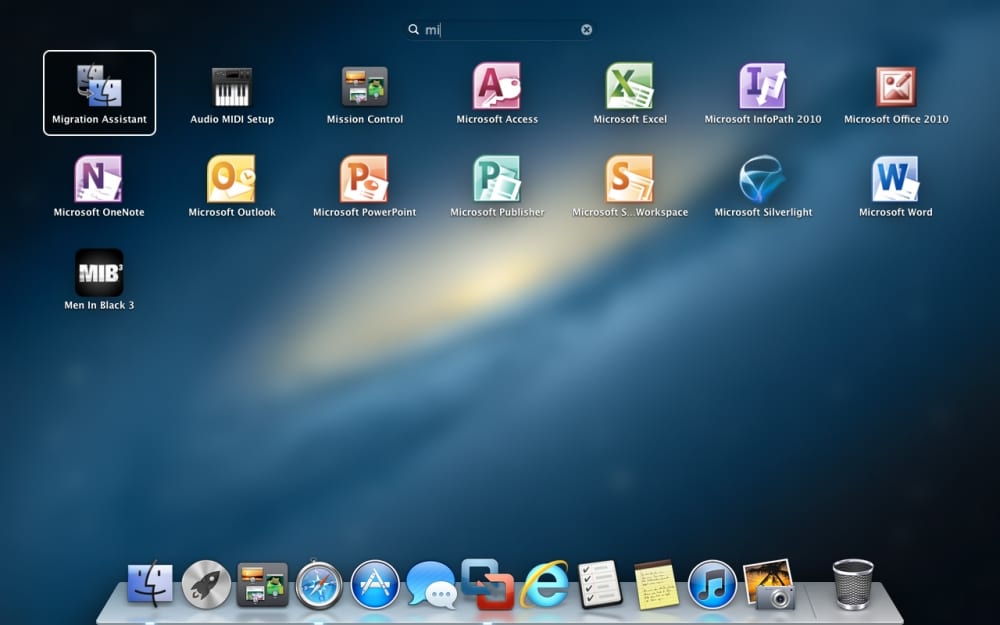Click the "Microsoft Silverlight" label text

click(x=763, y=212)
